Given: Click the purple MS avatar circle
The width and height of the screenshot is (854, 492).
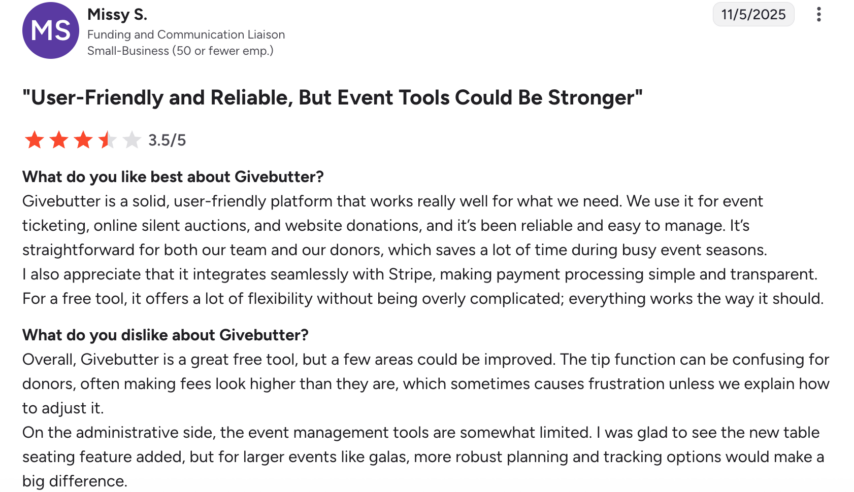Looking at the screenshot, I should [51, 31].
